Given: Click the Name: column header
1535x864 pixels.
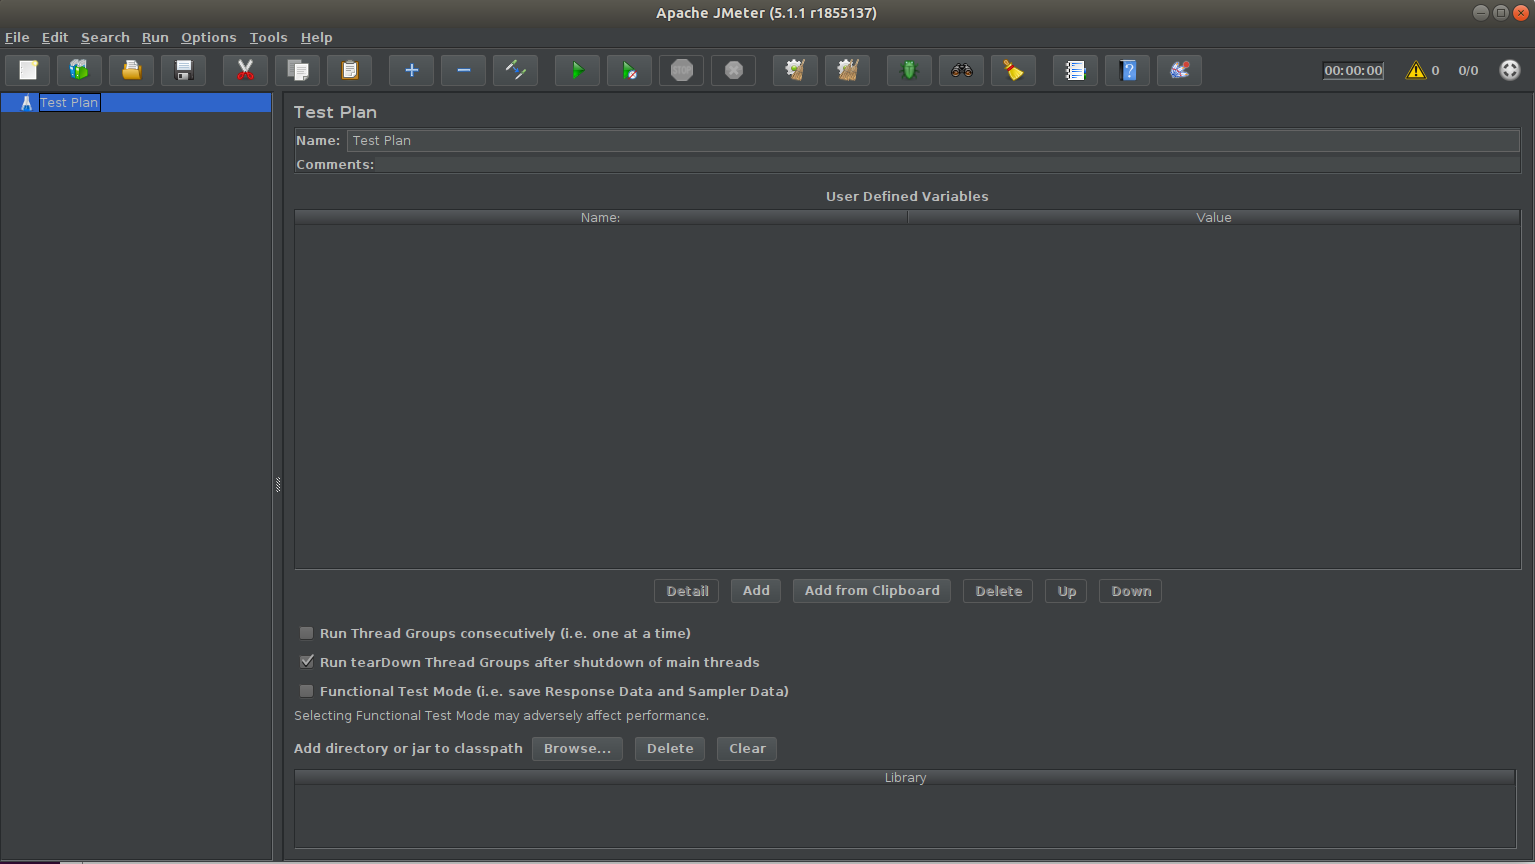Looking at the screenshot, I should 600,217.
